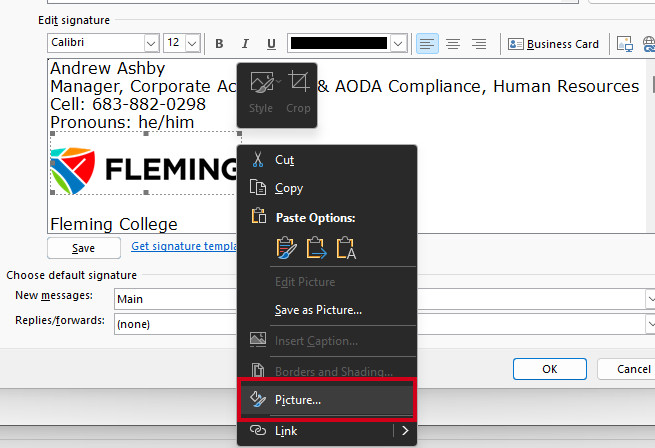Image resolution: width=655 pixels, height=448 pixels.
Task: Select the Fleming logo image
Action: 144,163
